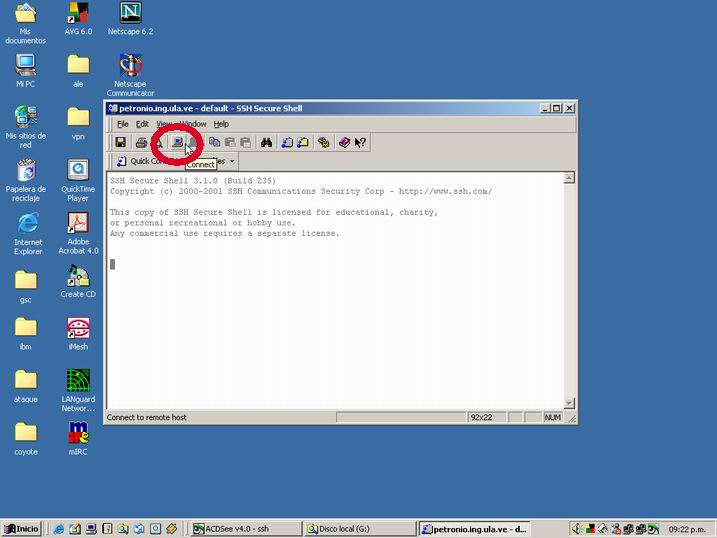Click Disco local (G:) taskbar button
Screen dimensions: 717x538
pos(360,529)
